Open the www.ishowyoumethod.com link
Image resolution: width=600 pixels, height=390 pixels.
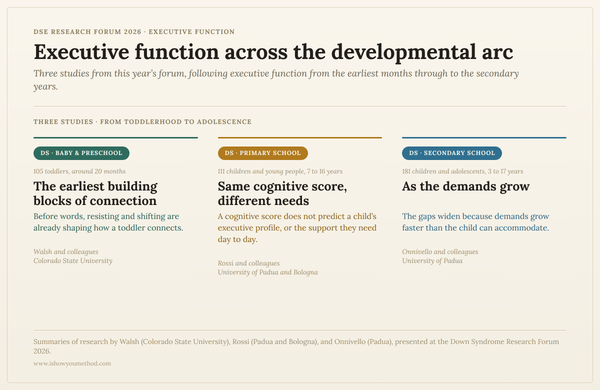point(72,364)
